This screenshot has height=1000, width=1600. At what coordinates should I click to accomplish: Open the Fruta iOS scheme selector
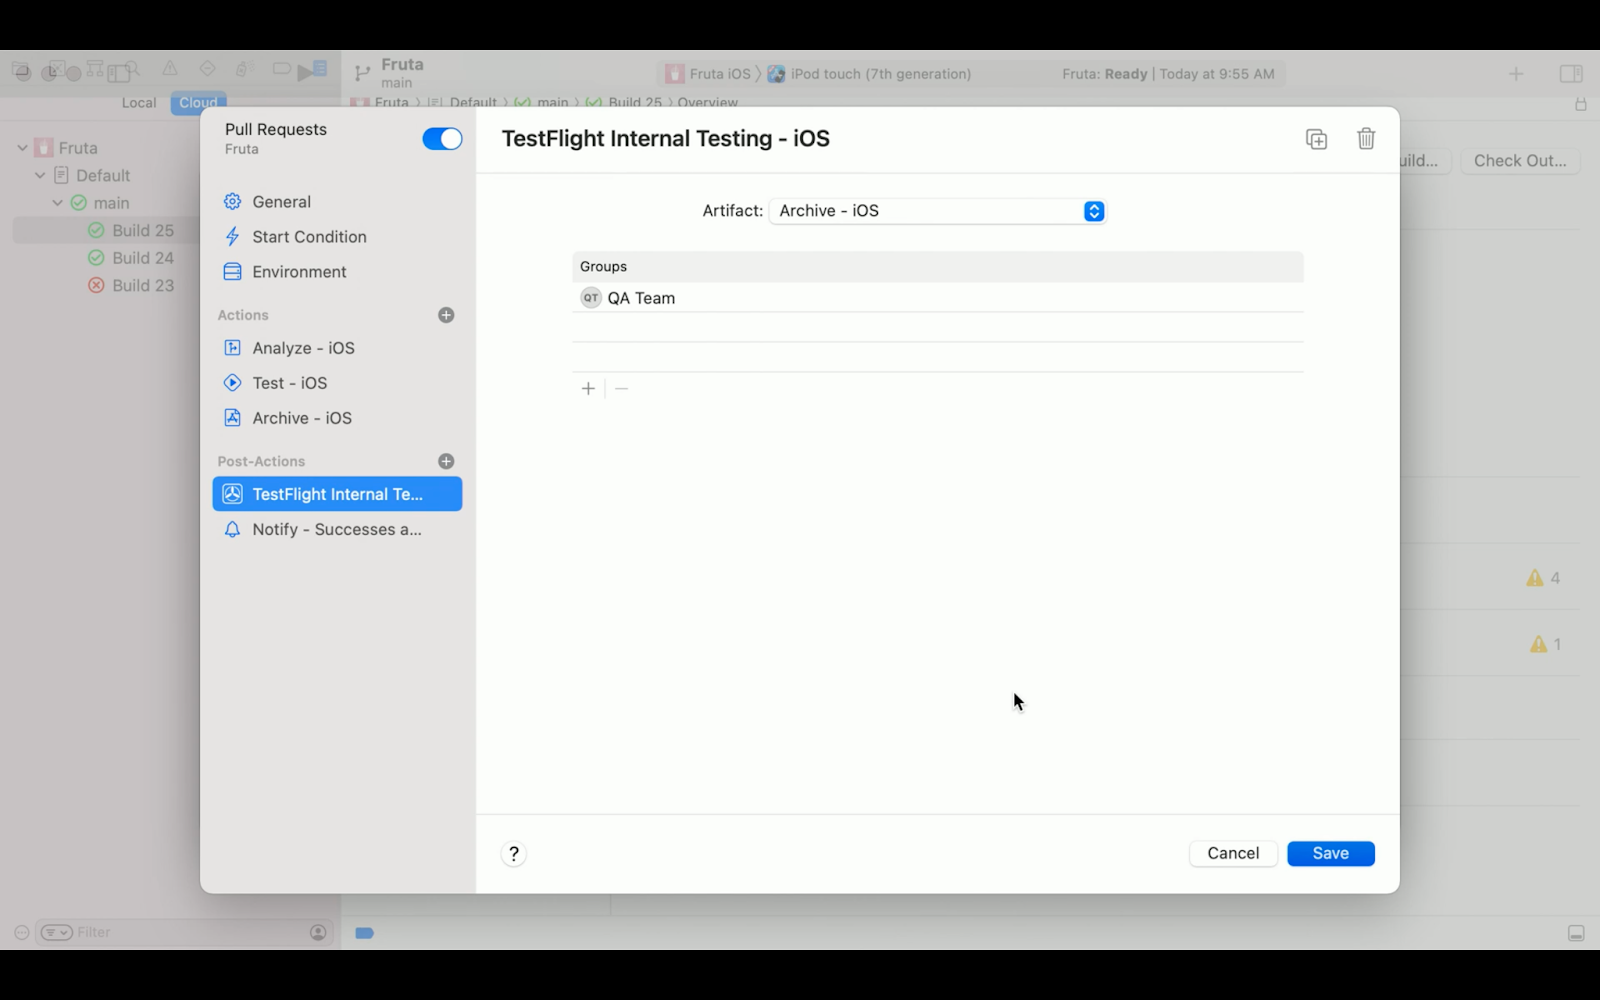pyautogui.click(x=708, y=74)
